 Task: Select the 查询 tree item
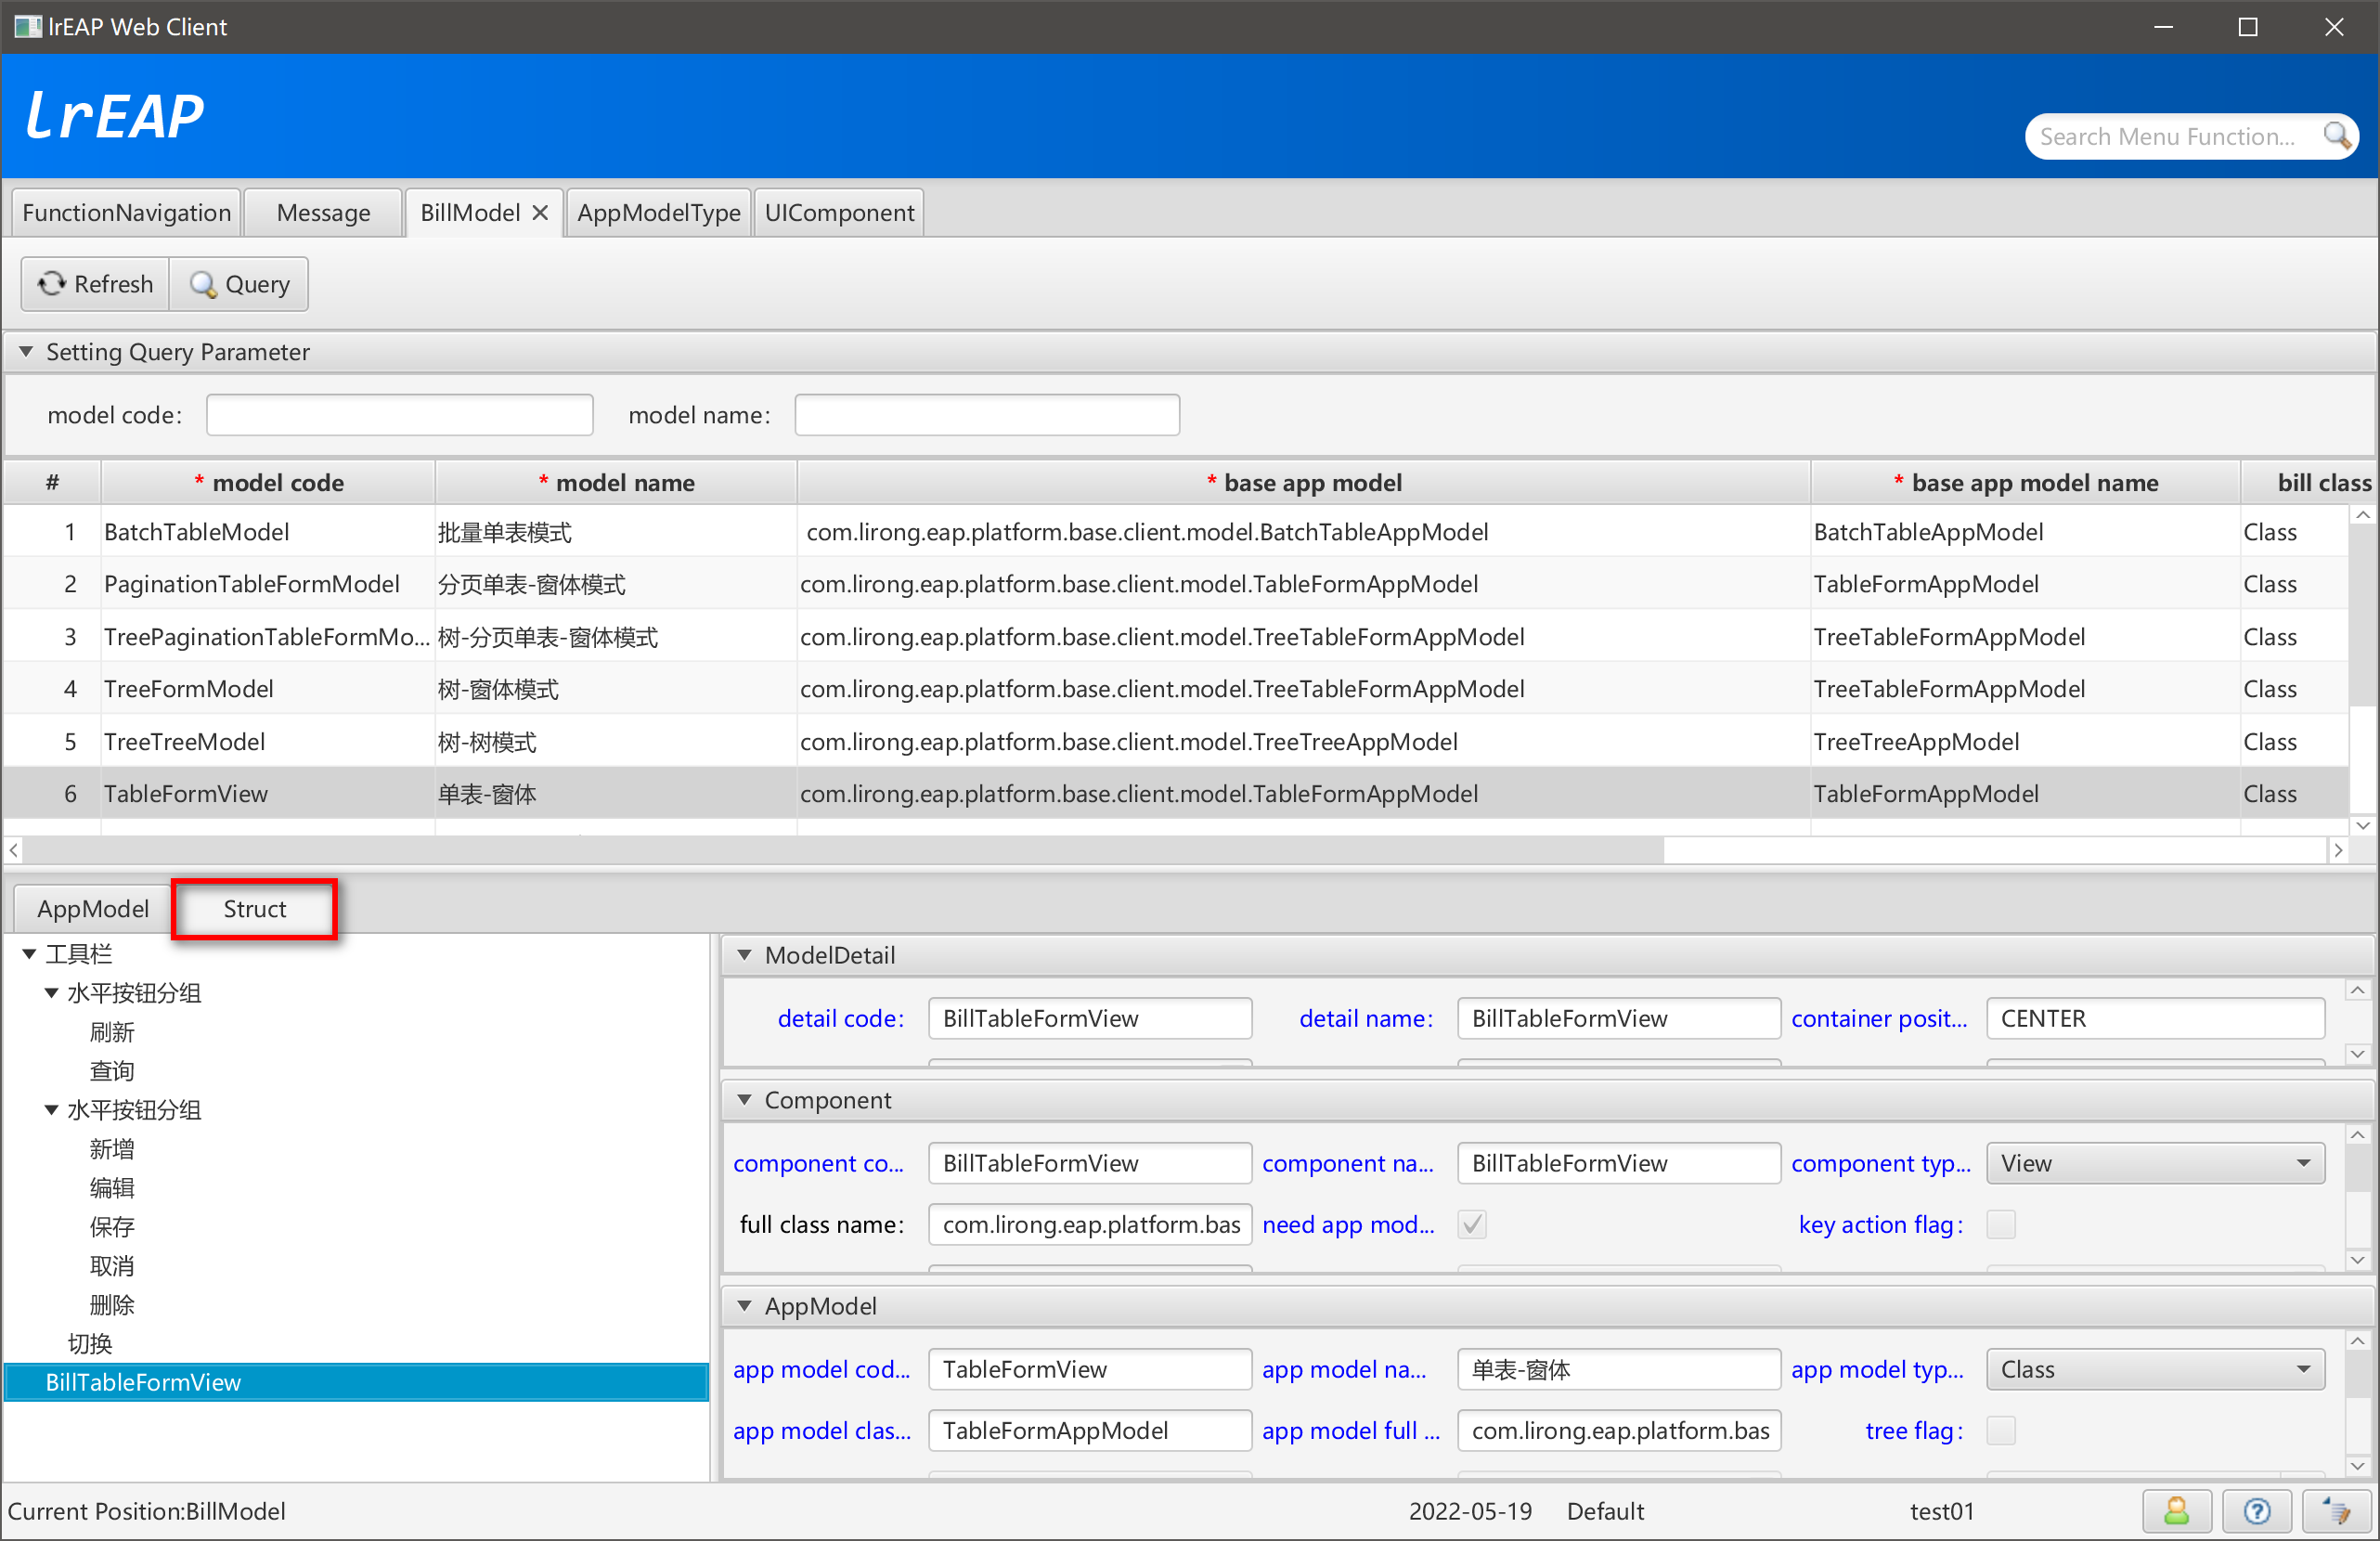(x=112, y=1070)
